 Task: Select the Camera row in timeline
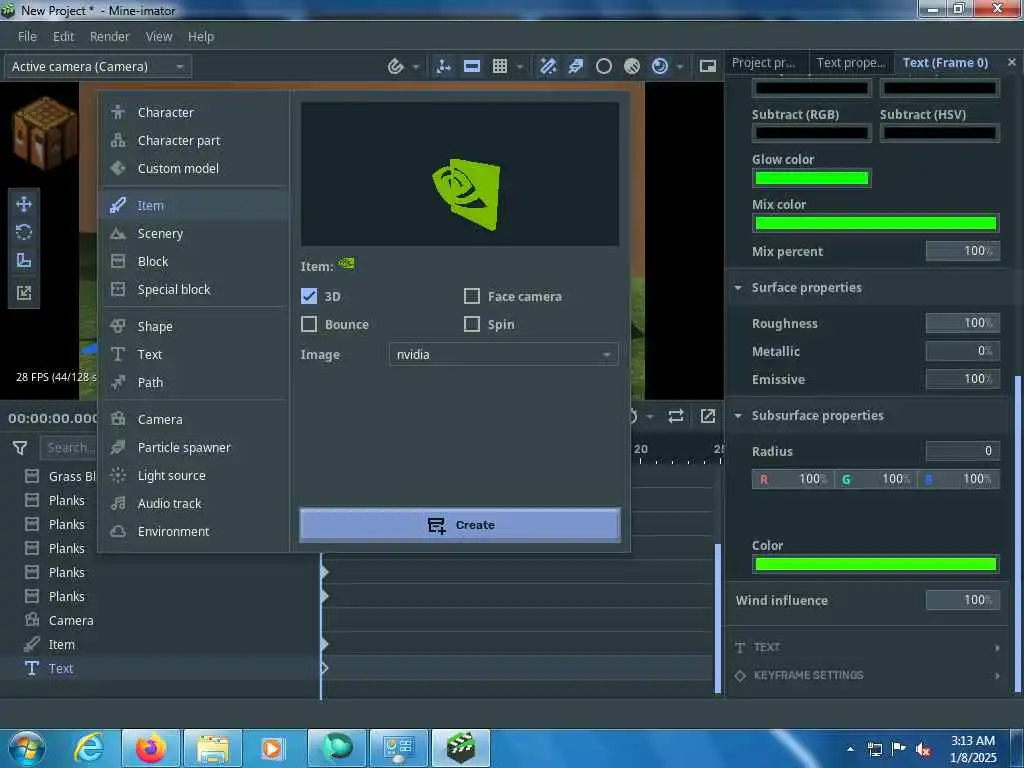(160, 620)
